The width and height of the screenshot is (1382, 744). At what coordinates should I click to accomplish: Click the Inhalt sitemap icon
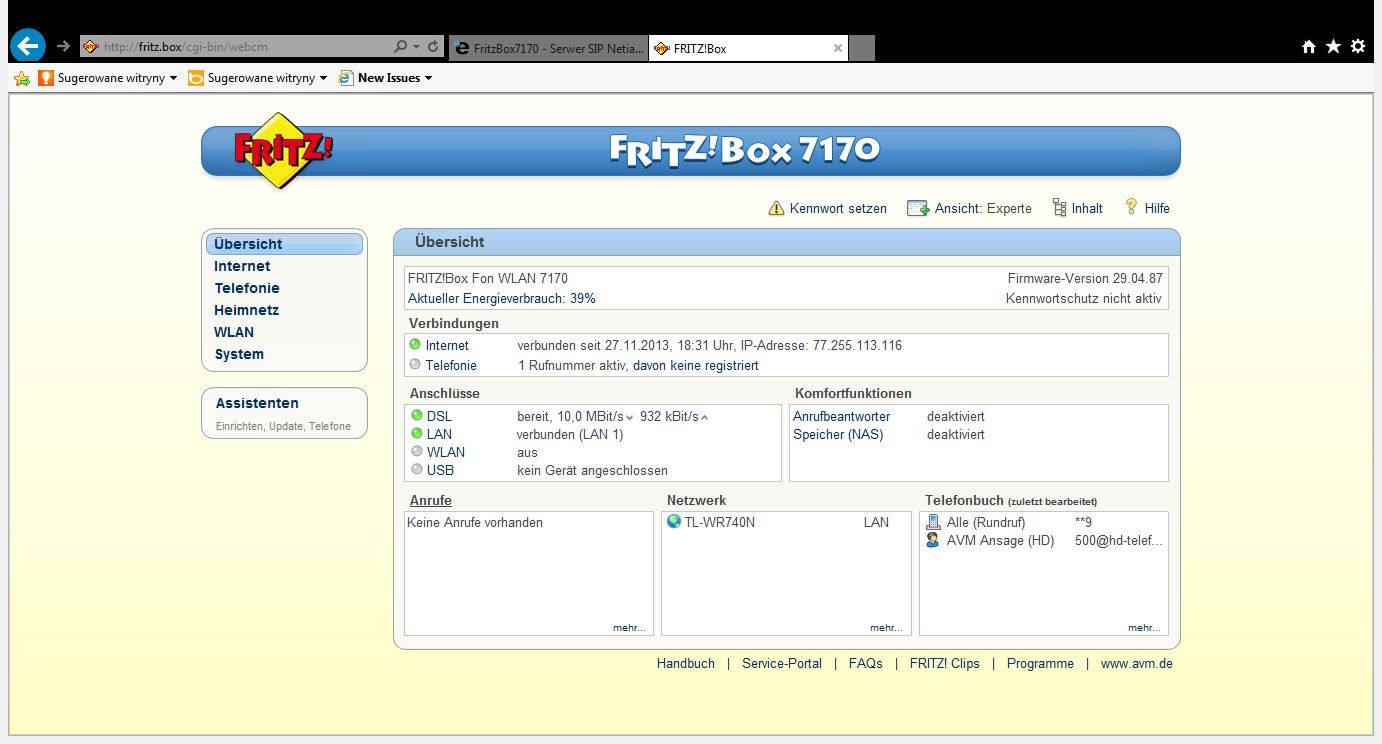(x=1060, y=208)
